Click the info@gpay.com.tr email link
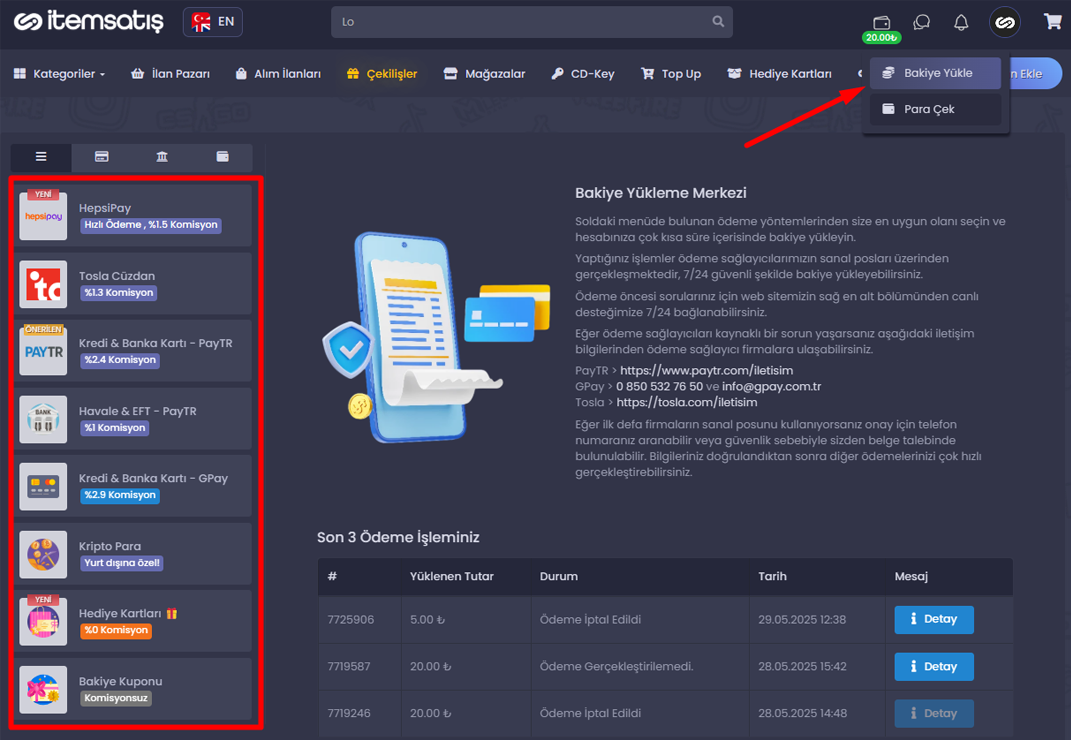 coord(771,386)
